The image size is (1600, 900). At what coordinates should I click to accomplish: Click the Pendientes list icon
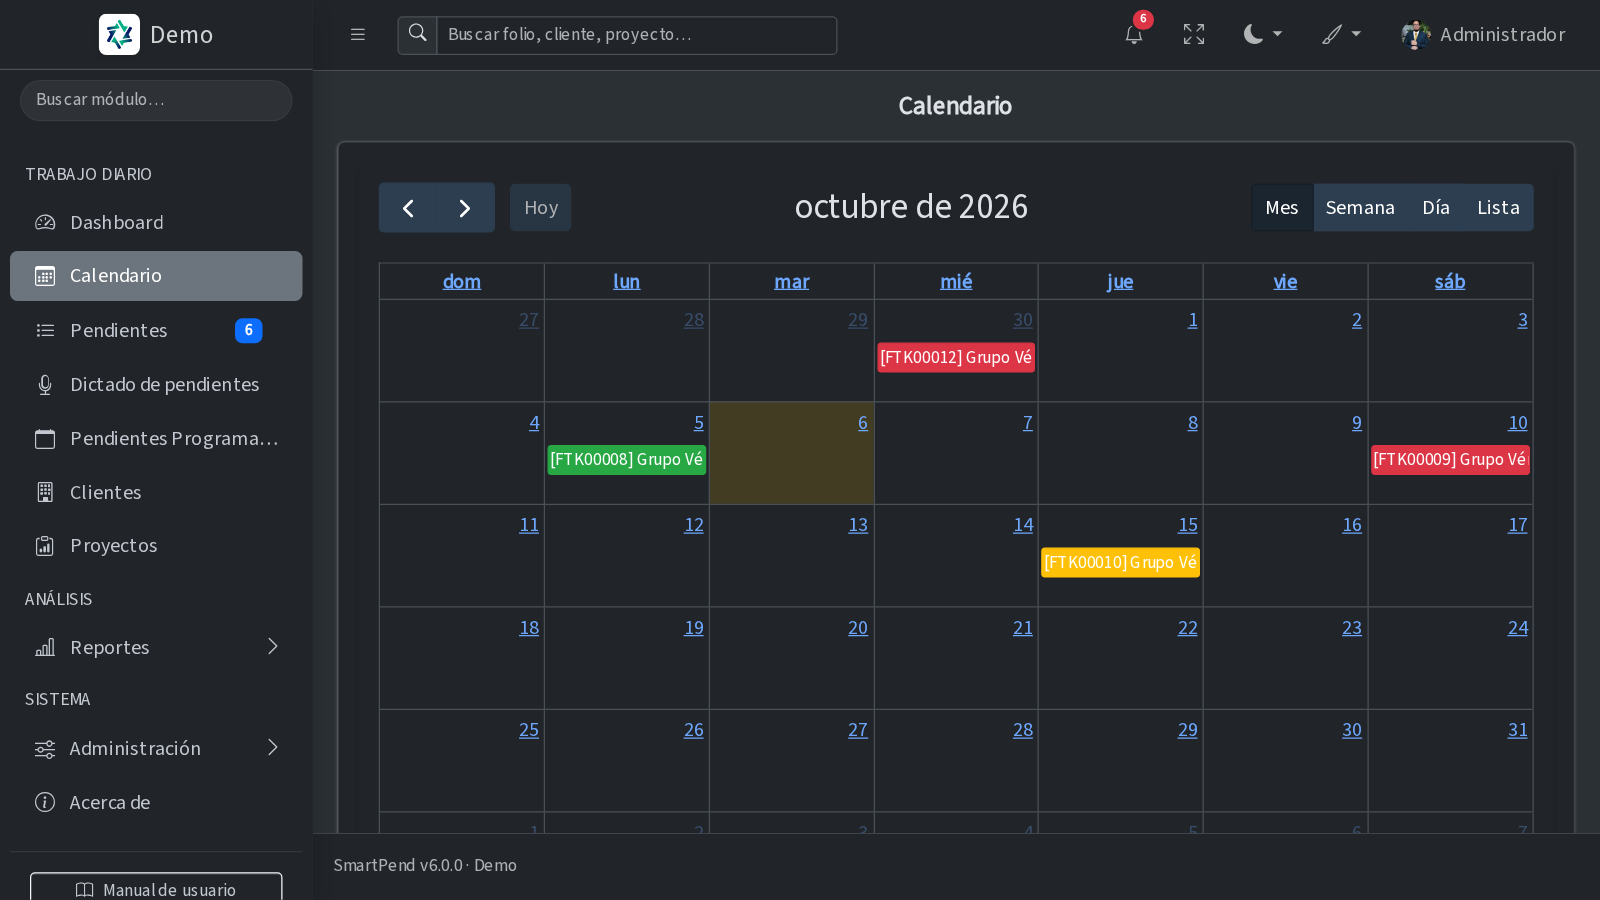(45, 330)
